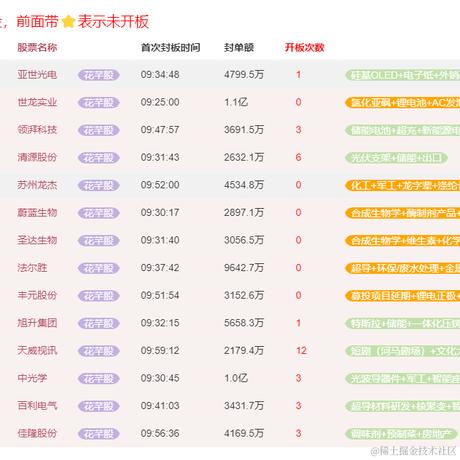Click the time 09:47:57
The height and width of the screenshot is (460, 460).
click(160, 130)
